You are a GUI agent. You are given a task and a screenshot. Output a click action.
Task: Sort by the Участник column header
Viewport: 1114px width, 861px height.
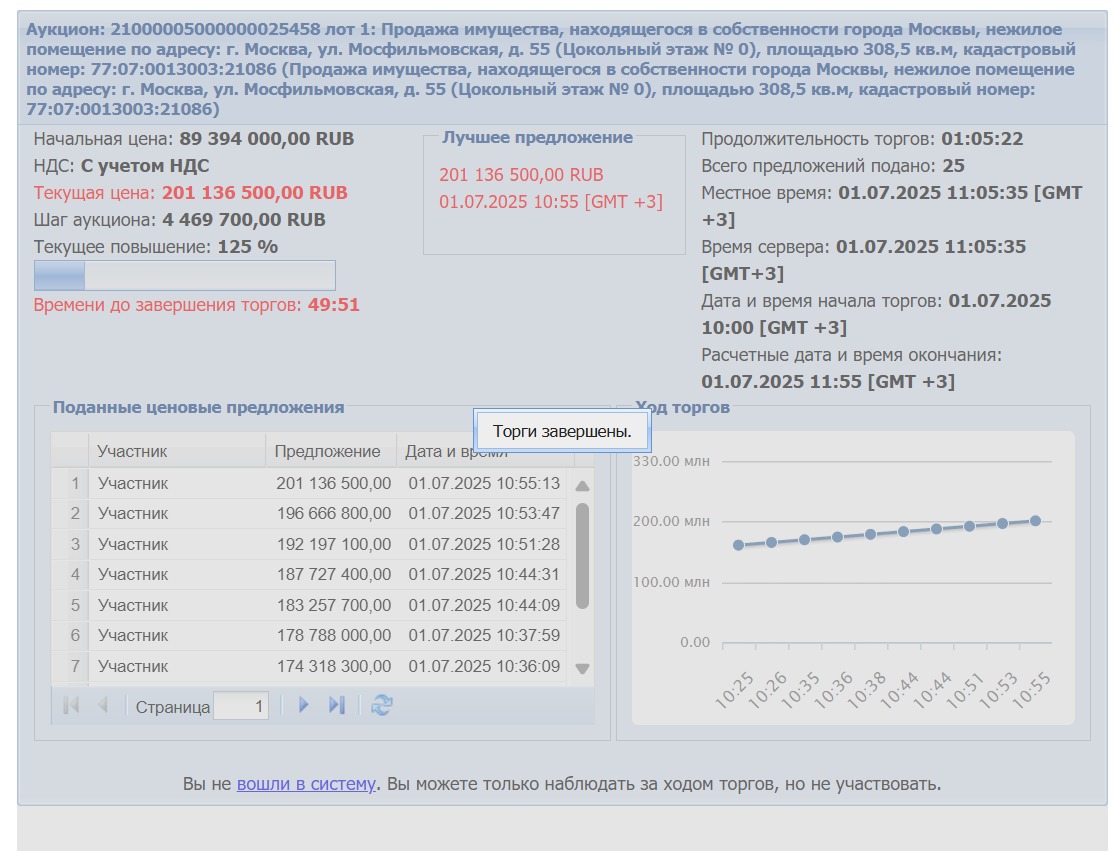[176, 452]
